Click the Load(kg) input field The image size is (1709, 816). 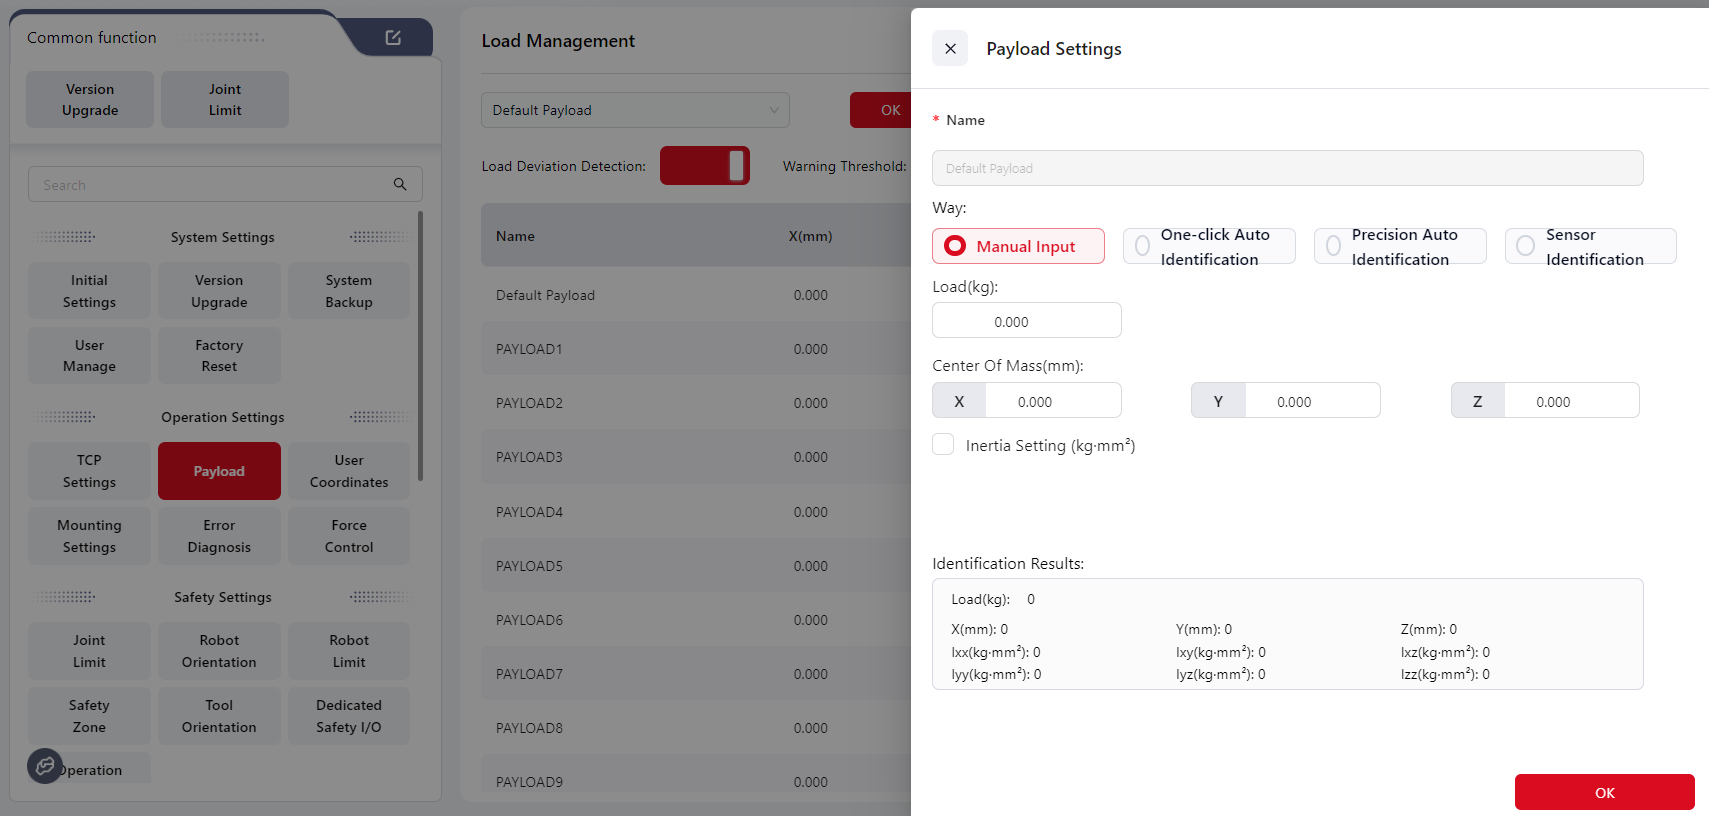tap(1026, 321)
